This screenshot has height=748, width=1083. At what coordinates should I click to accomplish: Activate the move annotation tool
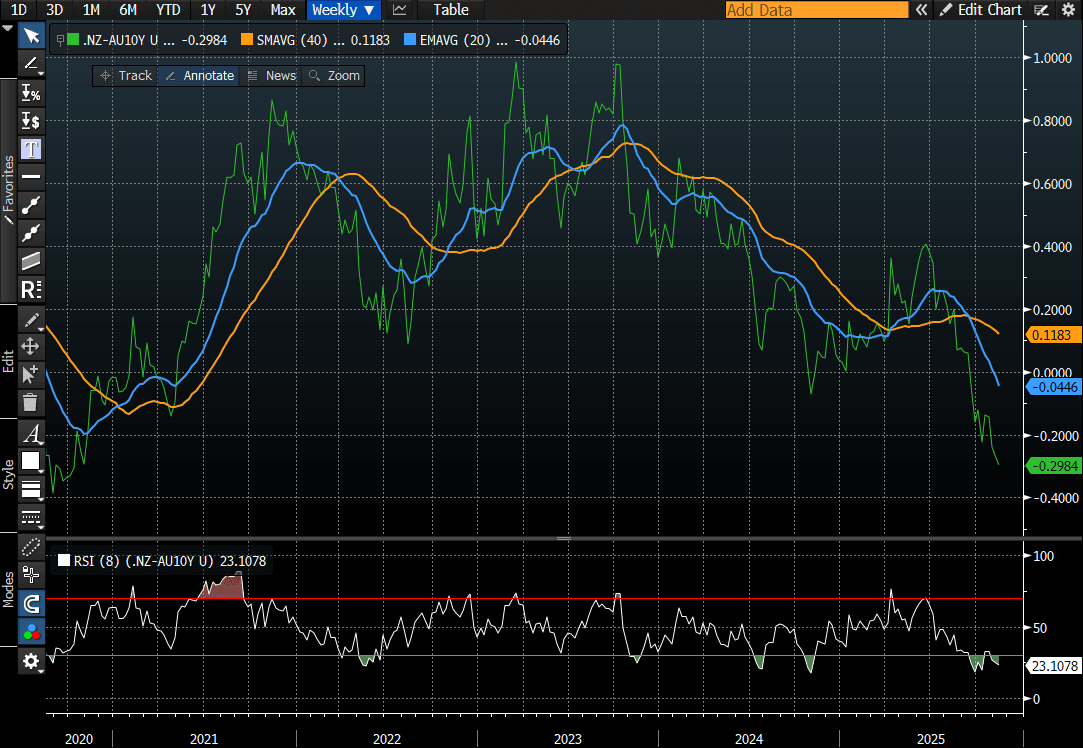click(x=31, y=346)
